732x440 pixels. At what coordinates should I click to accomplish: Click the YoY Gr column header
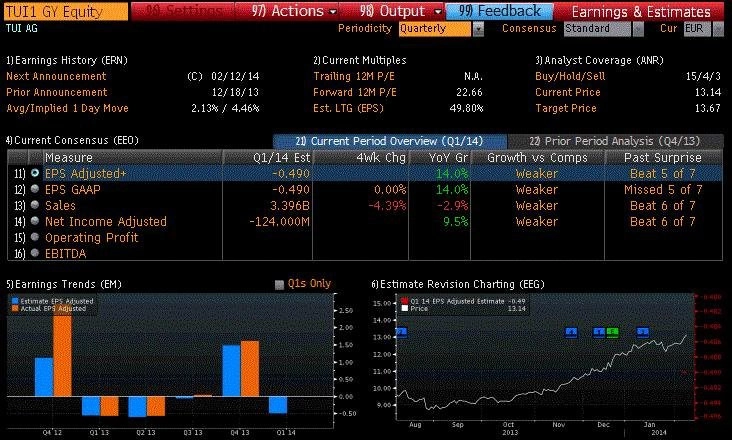tap(440, 158)
